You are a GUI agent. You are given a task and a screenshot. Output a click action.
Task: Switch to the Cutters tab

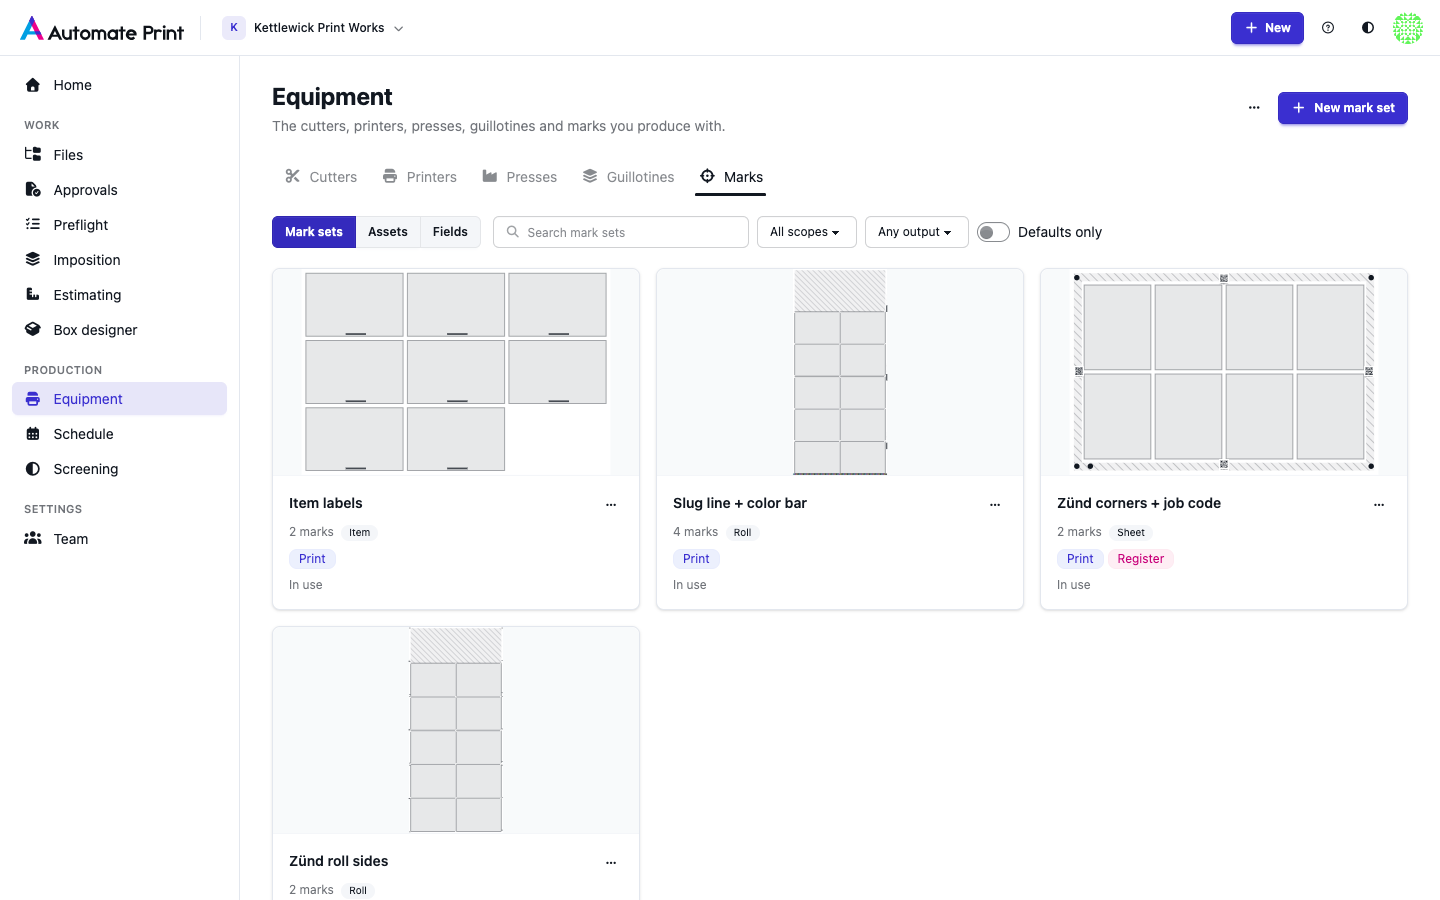tap(321, 177)
